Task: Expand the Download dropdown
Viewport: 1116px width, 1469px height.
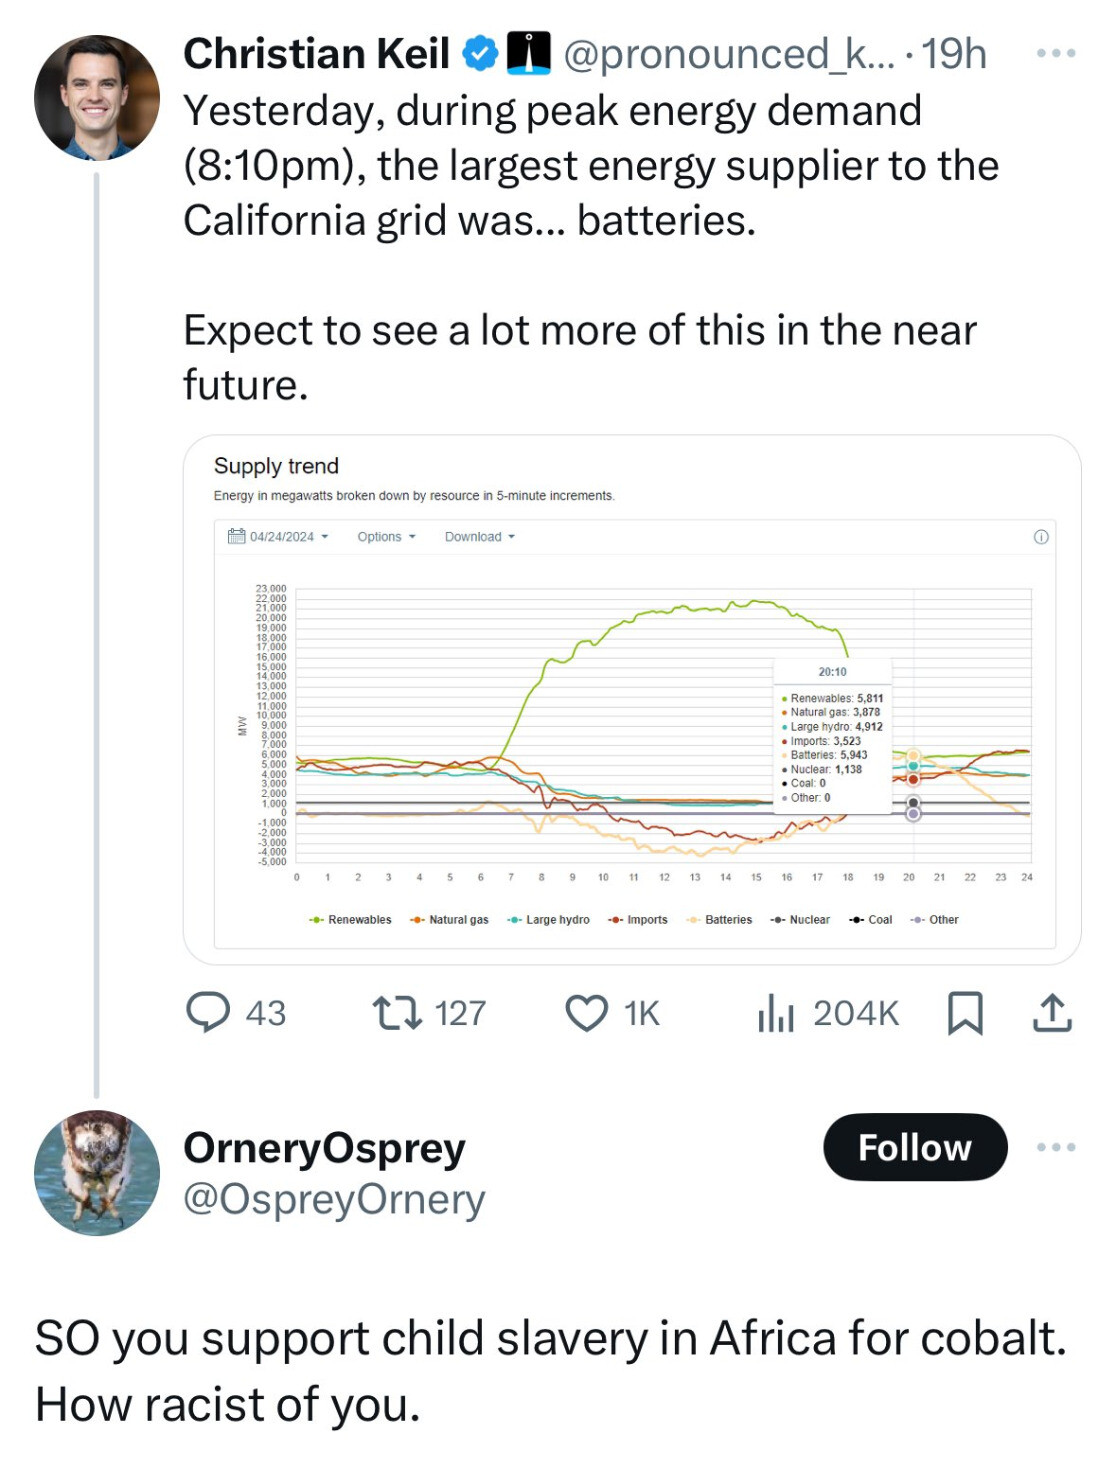Action: tap(479, 537)
